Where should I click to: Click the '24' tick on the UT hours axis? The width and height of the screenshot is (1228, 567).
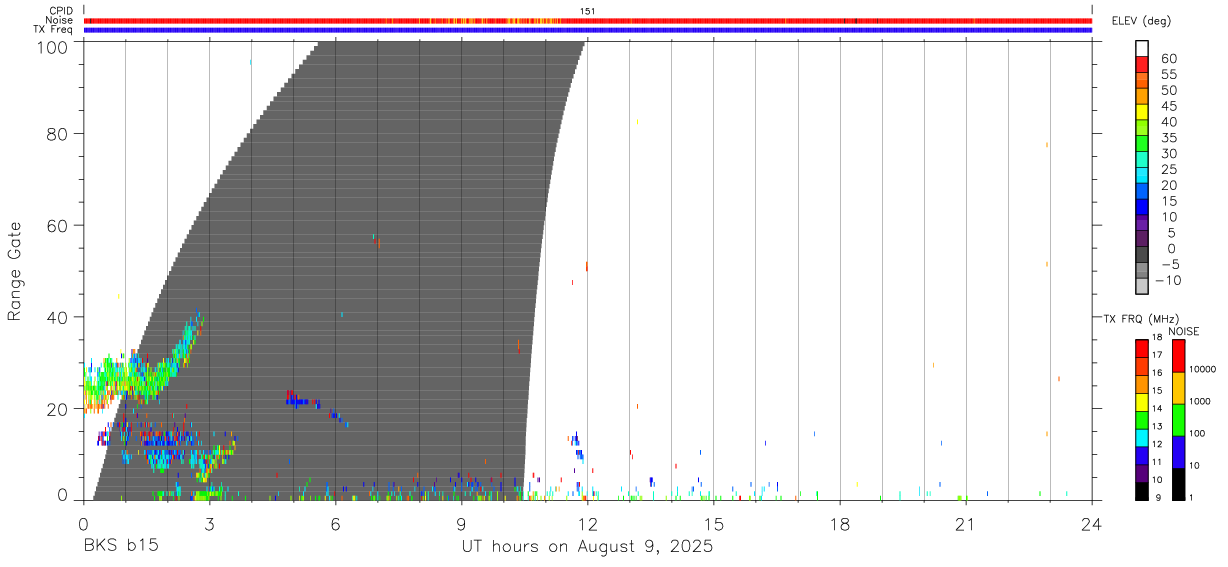(x=1092, y=523)
